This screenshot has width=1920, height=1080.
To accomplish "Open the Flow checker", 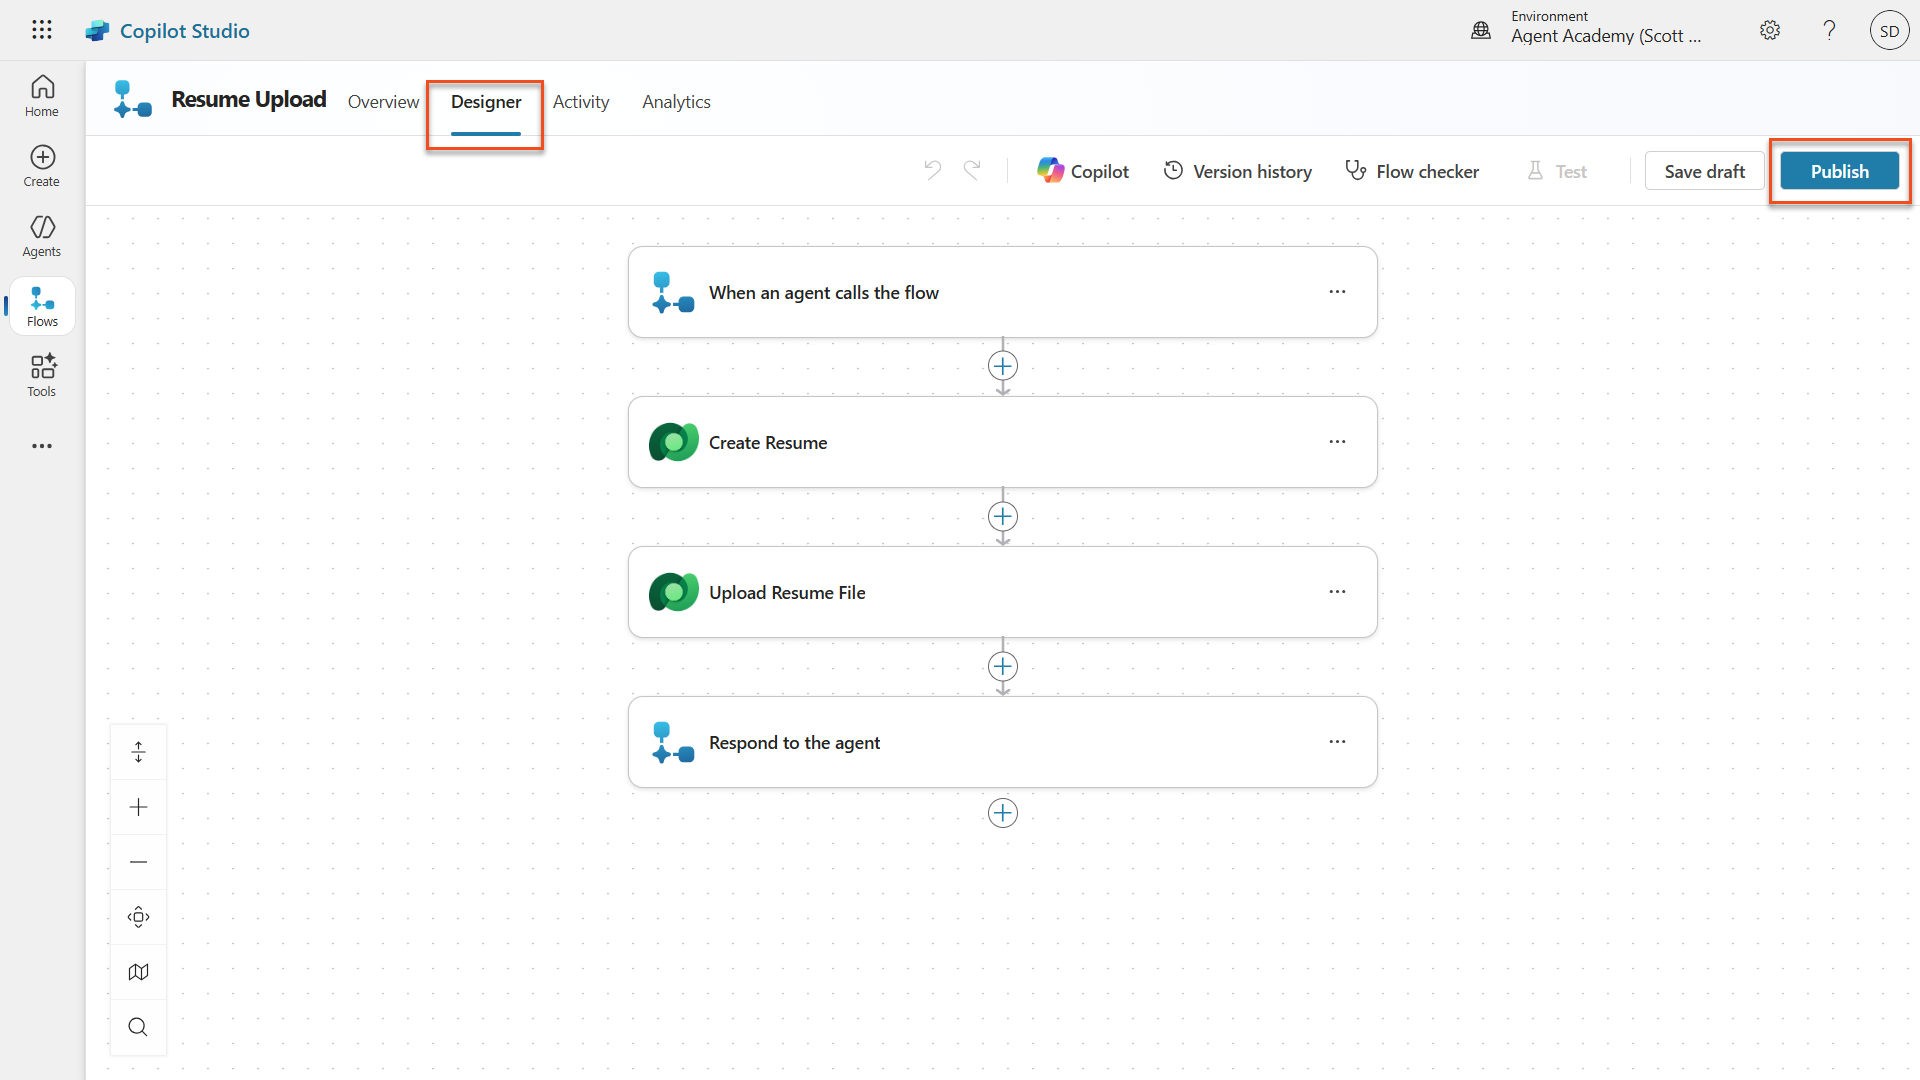I will tap(1412, 171).
